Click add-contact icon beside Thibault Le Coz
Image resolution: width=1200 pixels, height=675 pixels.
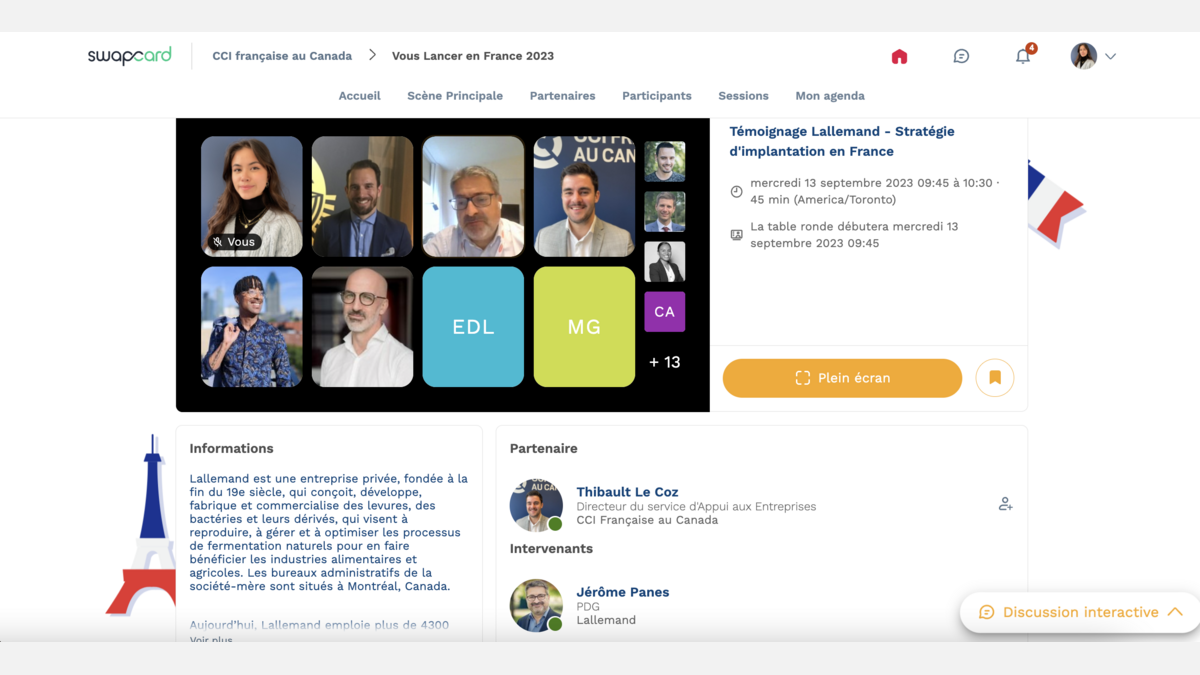[x=1005, y=504]
